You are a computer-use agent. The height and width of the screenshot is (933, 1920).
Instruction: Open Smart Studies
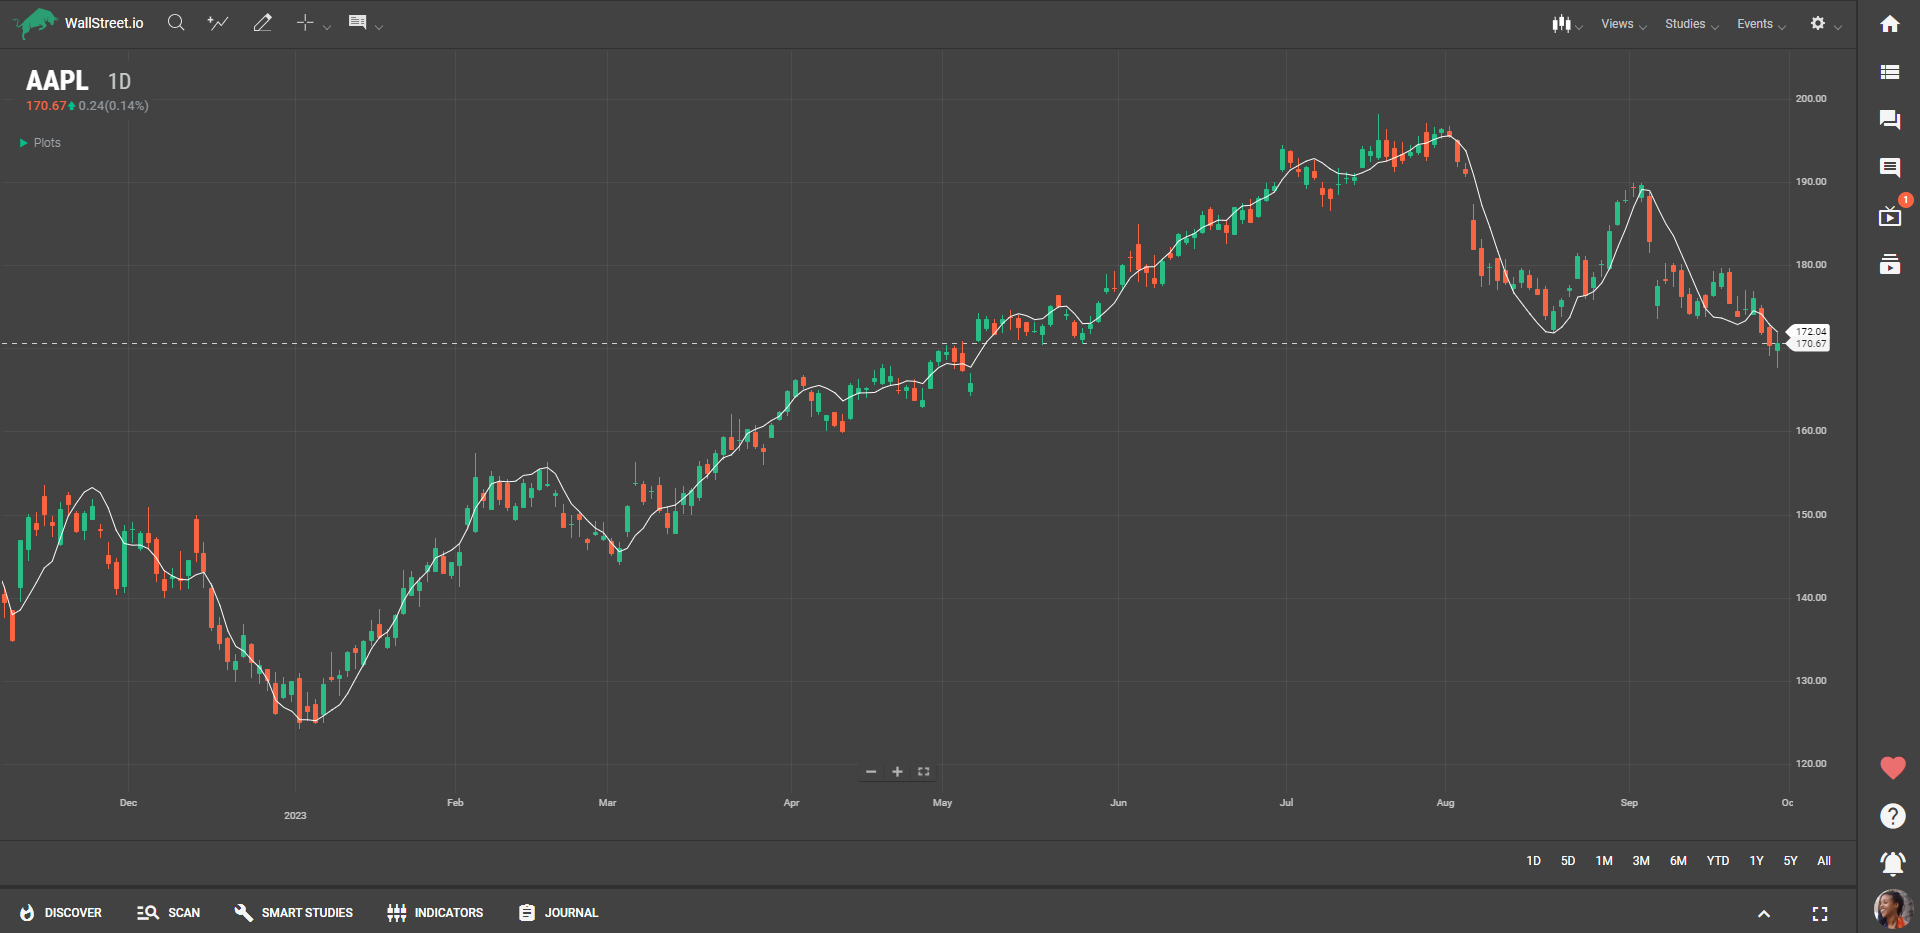click(x=293, y=913)
